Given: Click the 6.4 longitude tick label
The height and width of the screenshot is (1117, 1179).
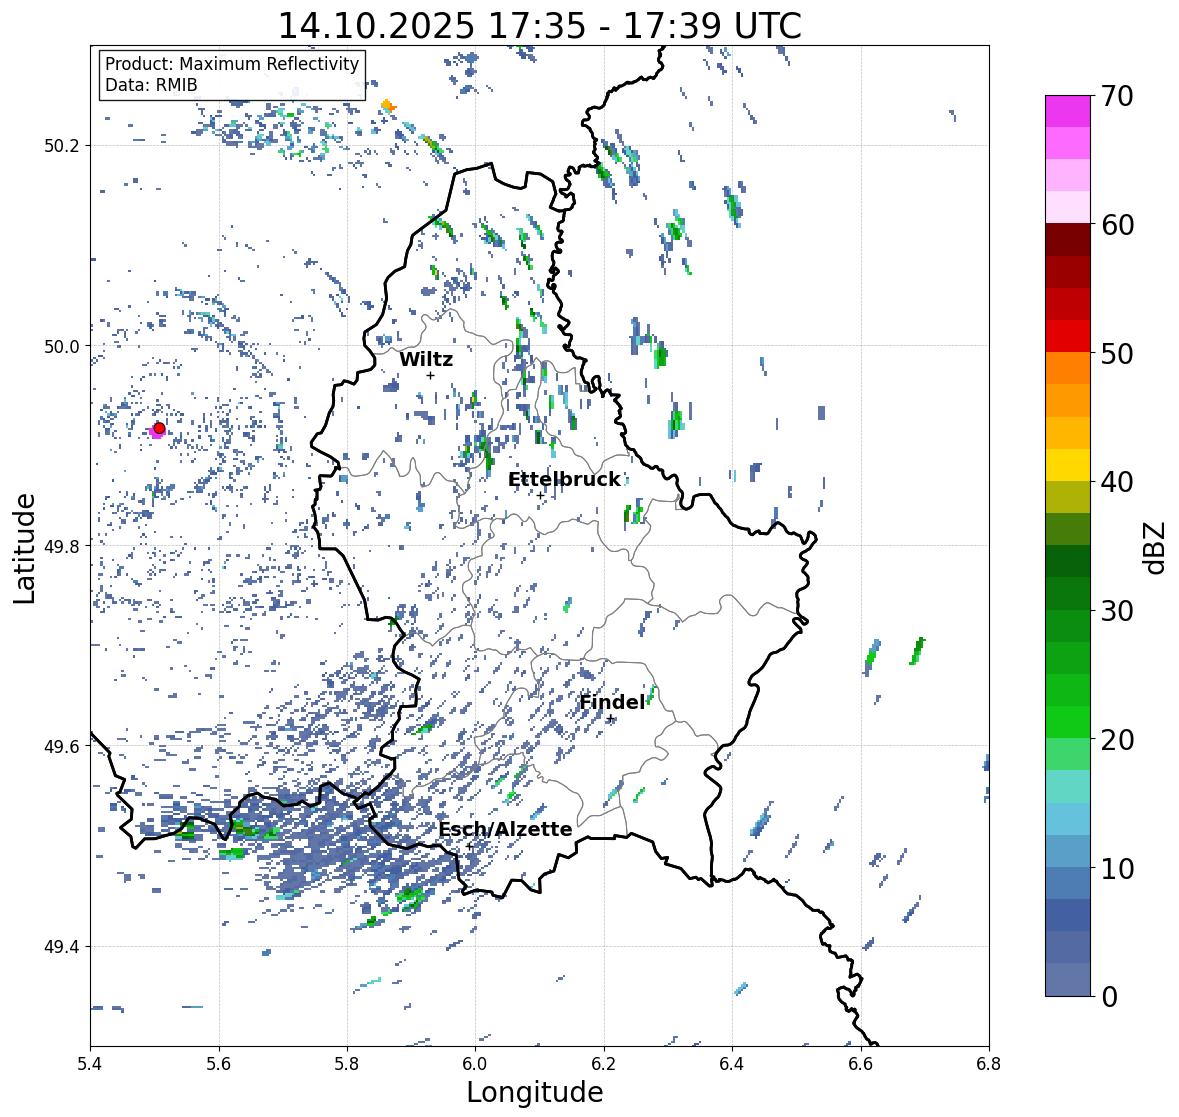Looking at the screenshot, I should [732, 1063].
